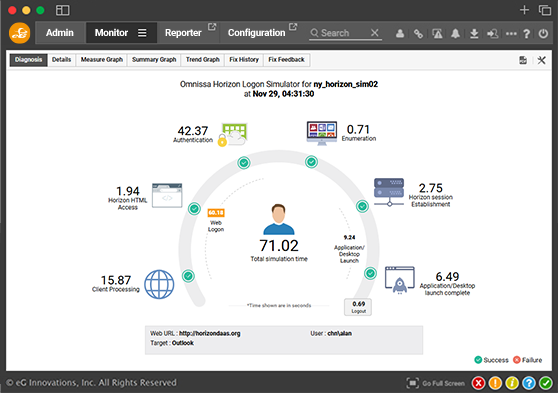Open the macOS sidebar toggle icon
Viewport: 558px width, 393px height.
pos(63,10)
